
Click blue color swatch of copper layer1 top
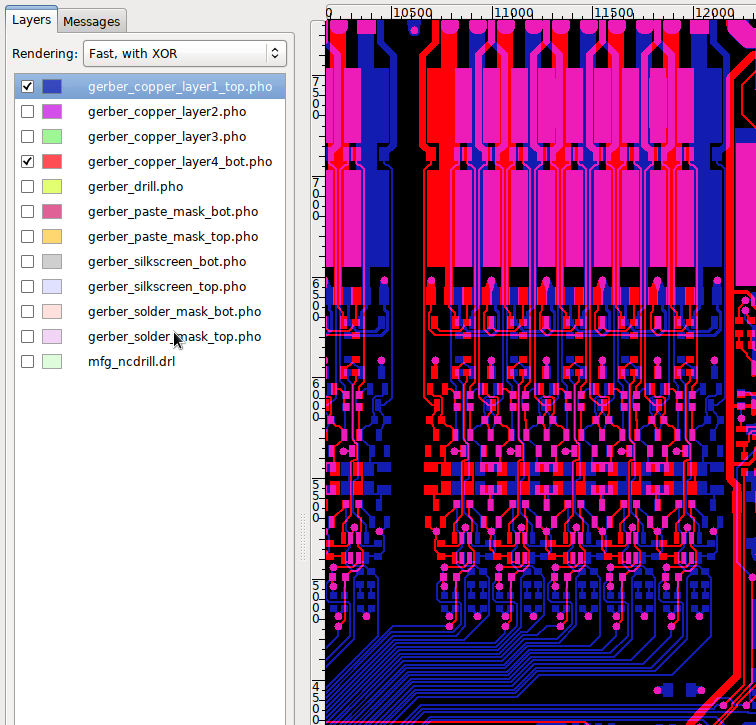pos(52,87)
